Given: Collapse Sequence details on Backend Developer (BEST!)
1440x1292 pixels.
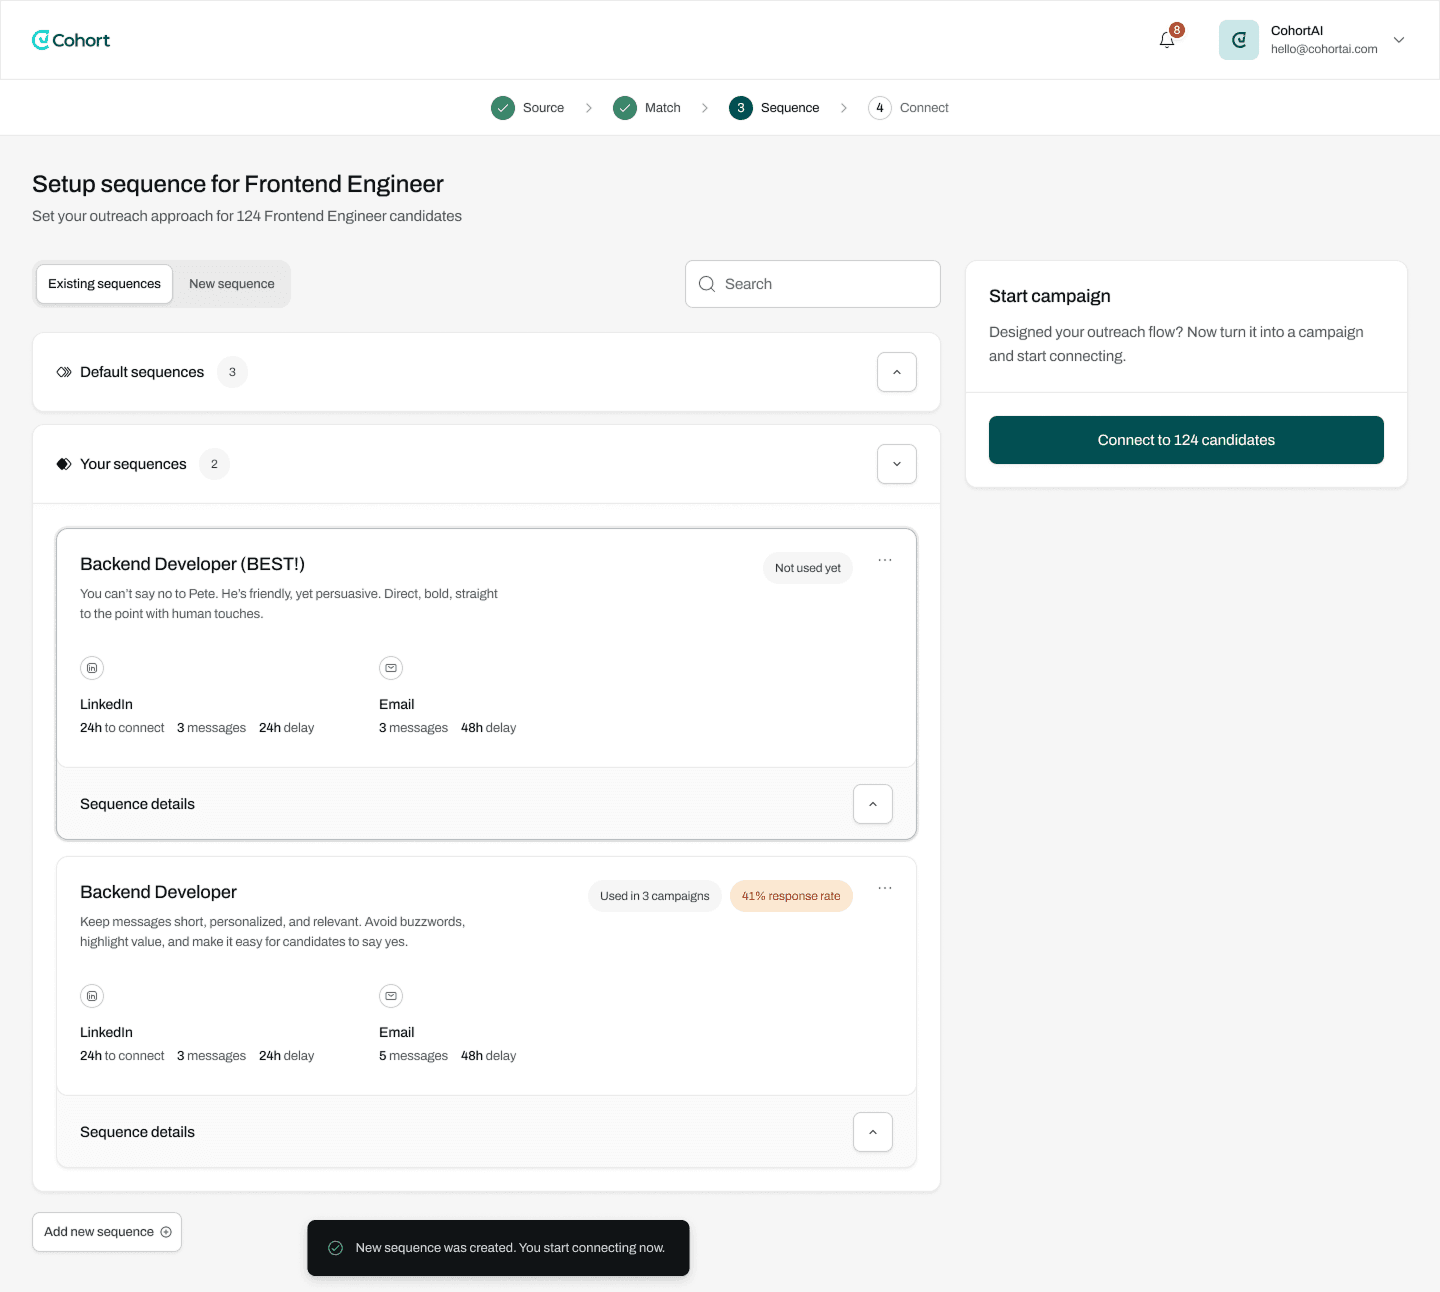Looking at the screenshot, I should pos(872,803).
